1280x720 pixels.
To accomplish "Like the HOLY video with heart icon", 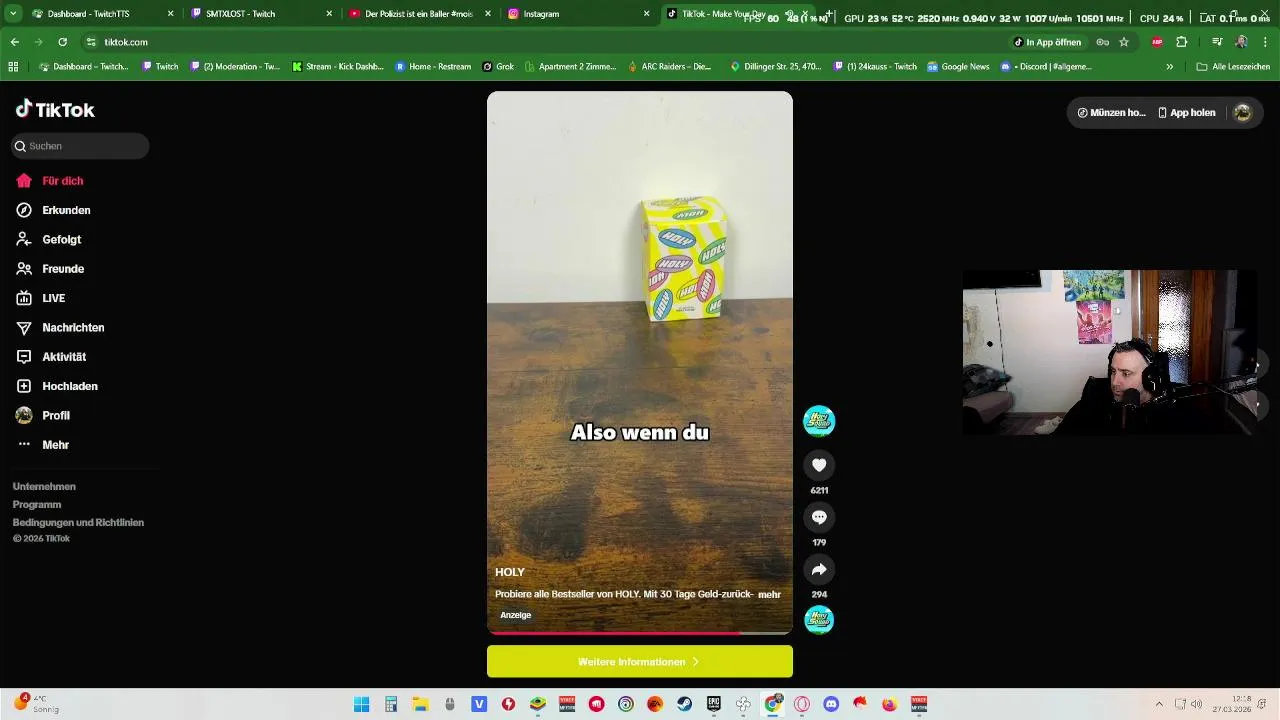I will tap(819, 465).
